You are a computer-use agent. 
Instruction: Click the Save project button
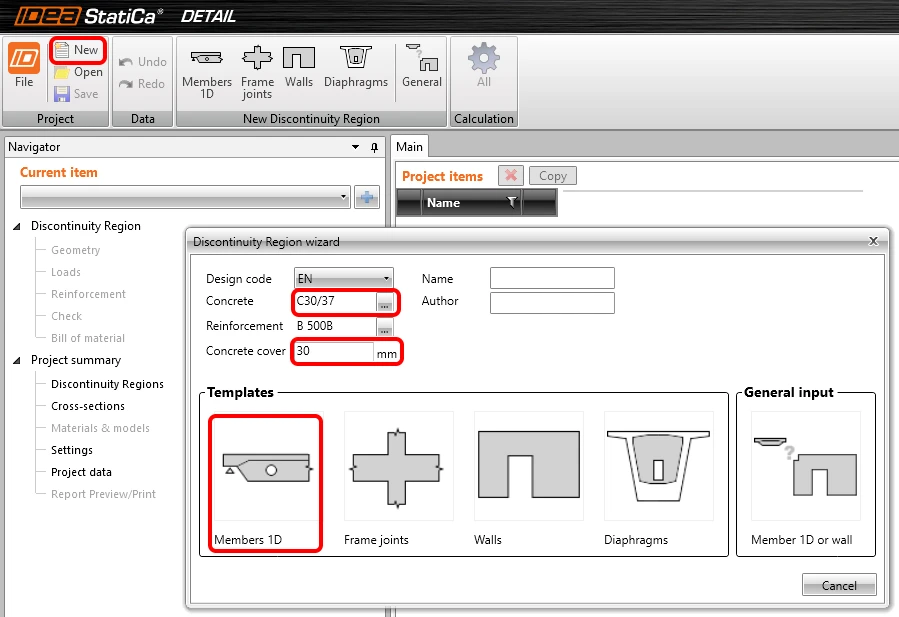click(76, 93)
